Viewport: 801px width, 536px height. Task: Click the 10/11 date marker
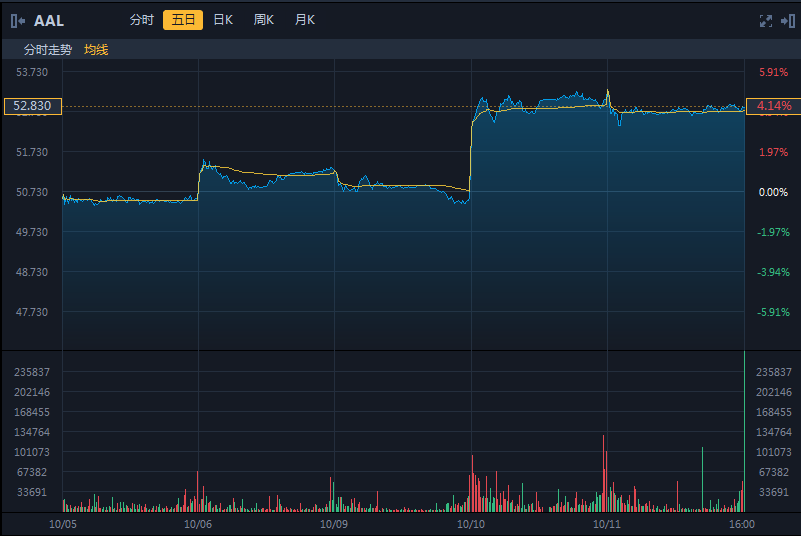tap(606, 523)
